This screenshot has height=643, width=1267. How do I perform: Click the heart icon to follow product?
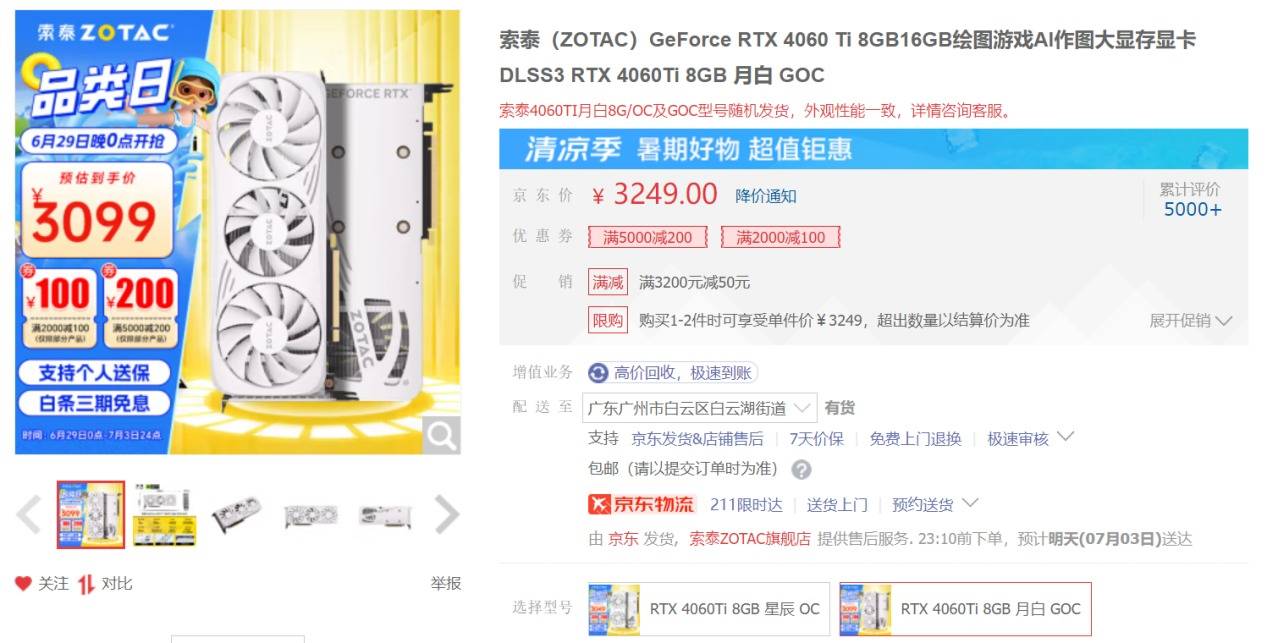coord(24,583)
